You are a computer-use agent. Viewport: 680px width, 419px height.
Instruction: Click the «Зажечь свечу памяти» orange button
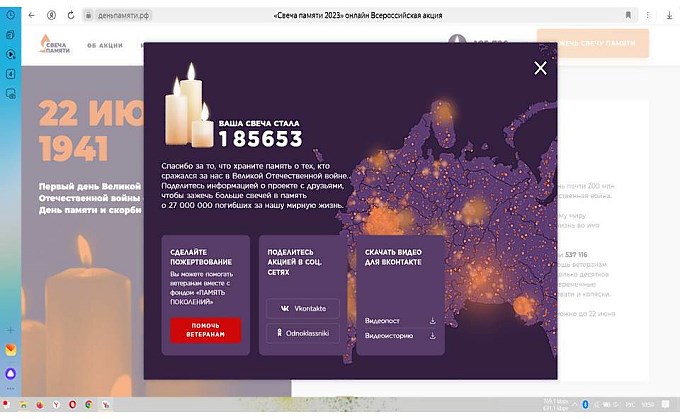pyautogui.click(x=593, y=43)
